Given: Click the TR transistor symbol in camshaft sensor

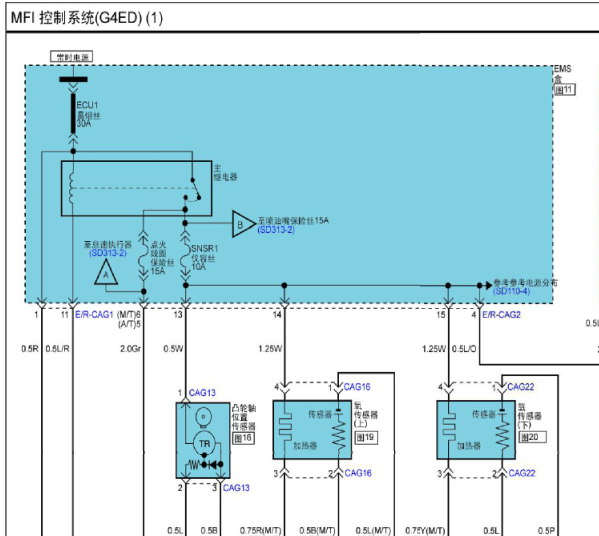Looking at the screenshot, I should [204, 444].
